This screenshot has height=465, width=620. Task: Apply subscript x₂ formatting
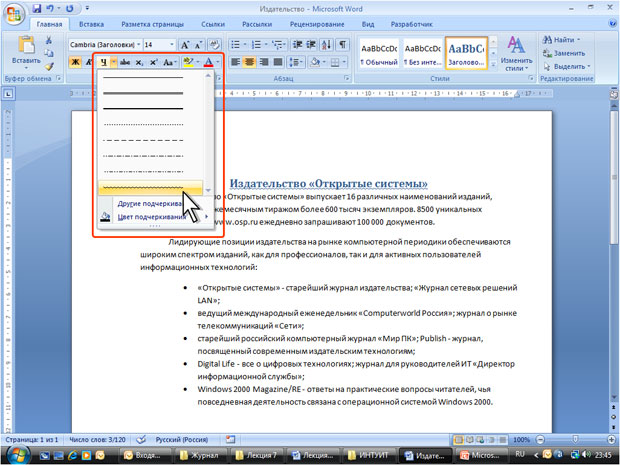pyautogui.click(x=139, y=62)
